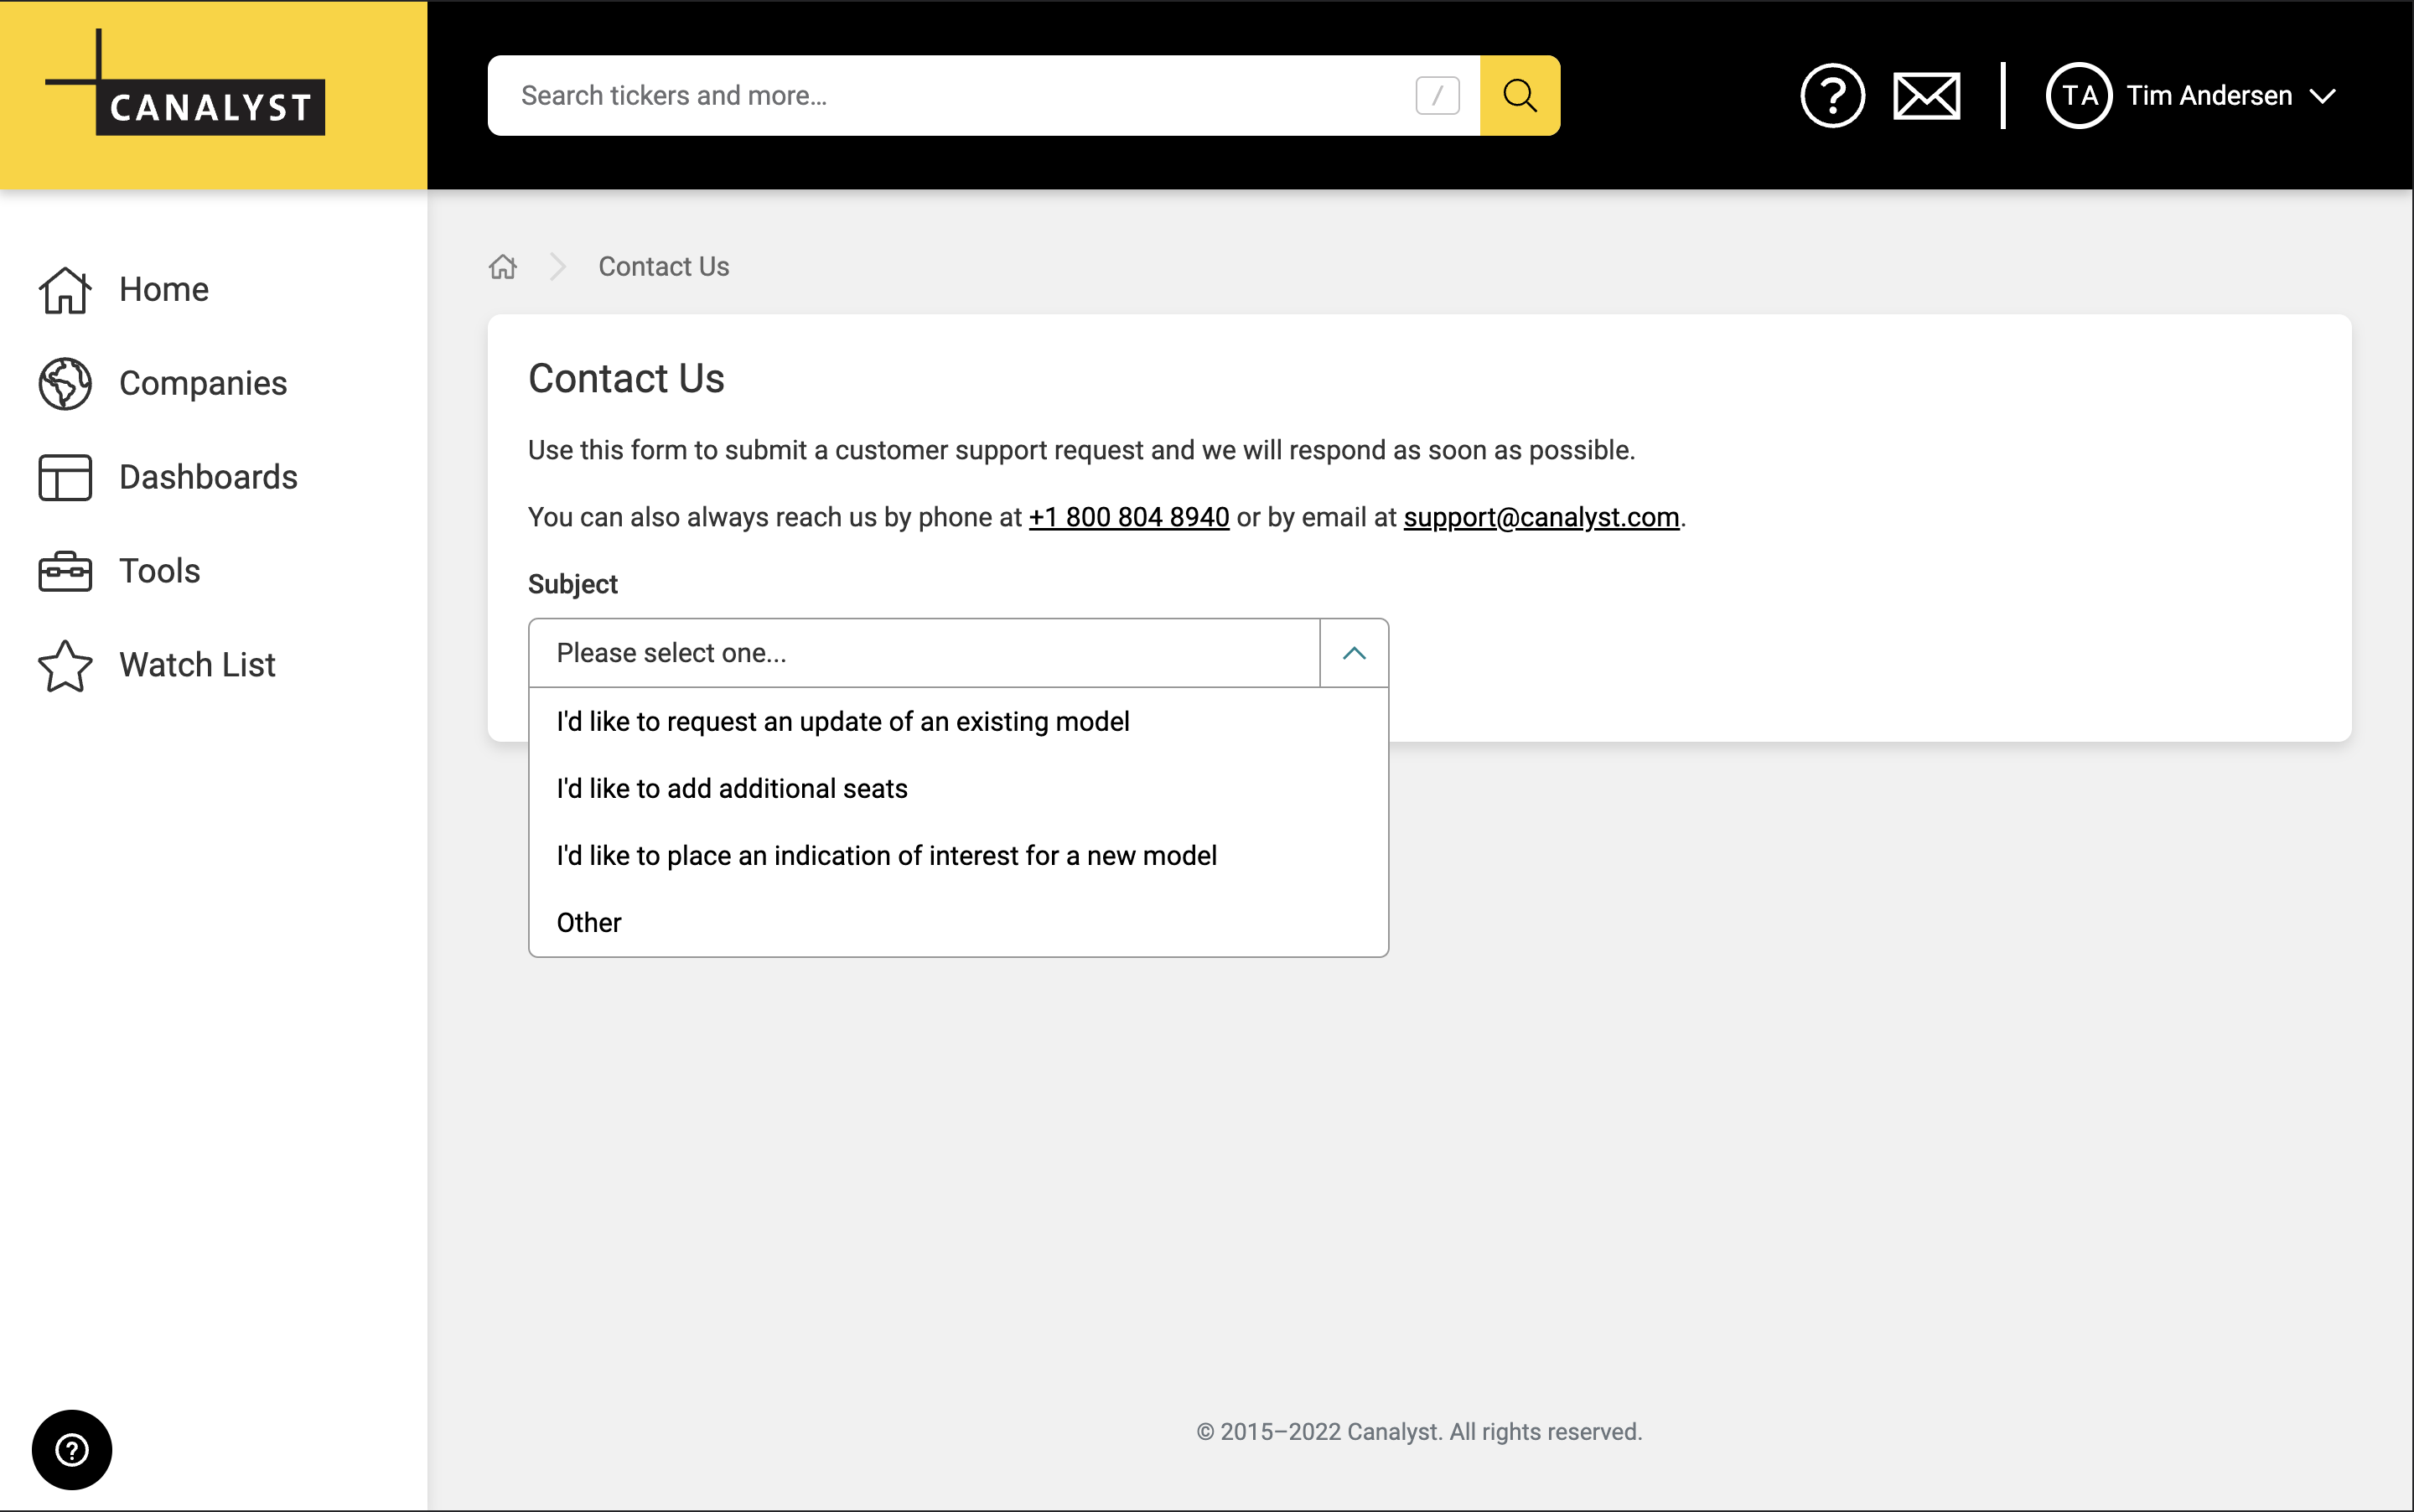Open Dashboards in the sidebar
2414x1512 pixels.
(x=207, y=478)
